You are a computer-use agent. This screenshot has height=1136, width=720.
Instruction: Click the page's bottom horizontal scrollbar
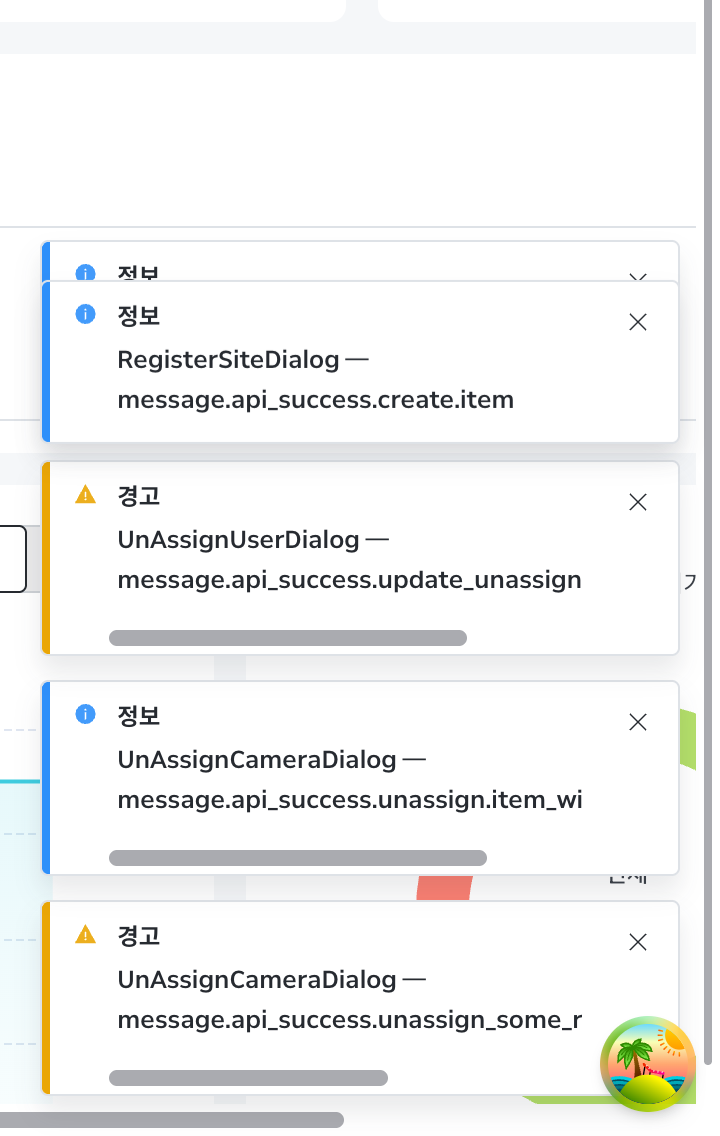tap(170, 1120)
